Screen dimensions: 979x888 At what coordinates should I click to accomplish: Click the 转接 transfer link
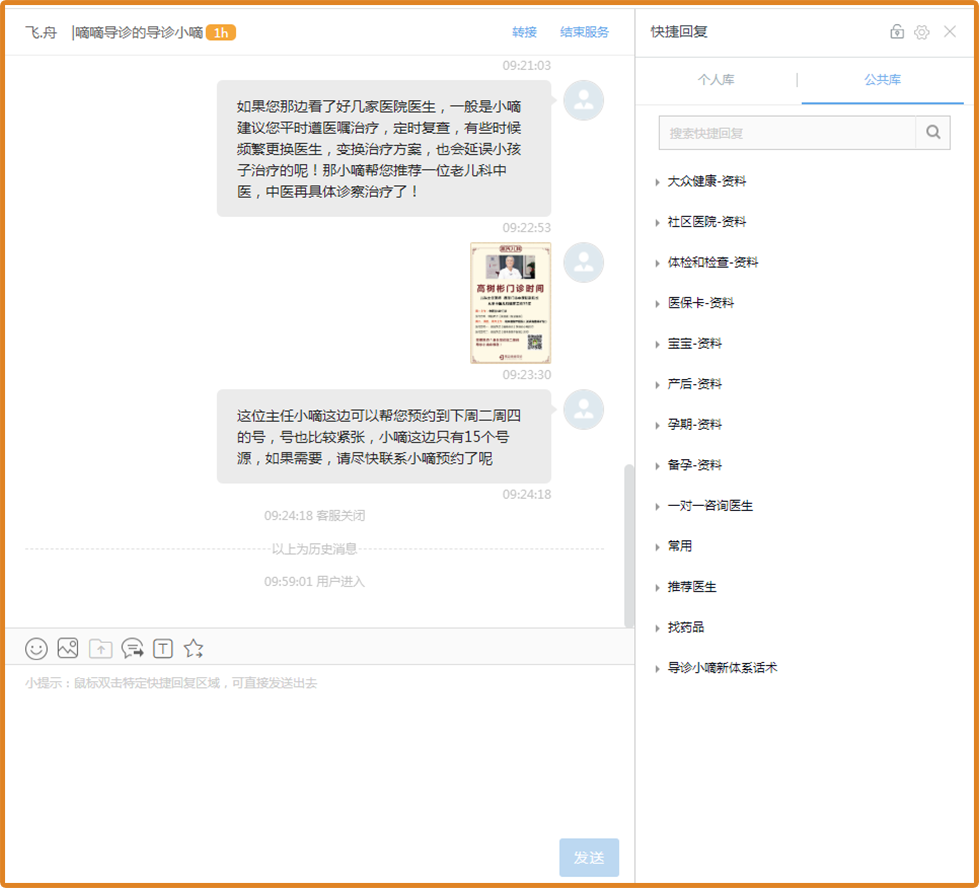(x=524, y=32)
